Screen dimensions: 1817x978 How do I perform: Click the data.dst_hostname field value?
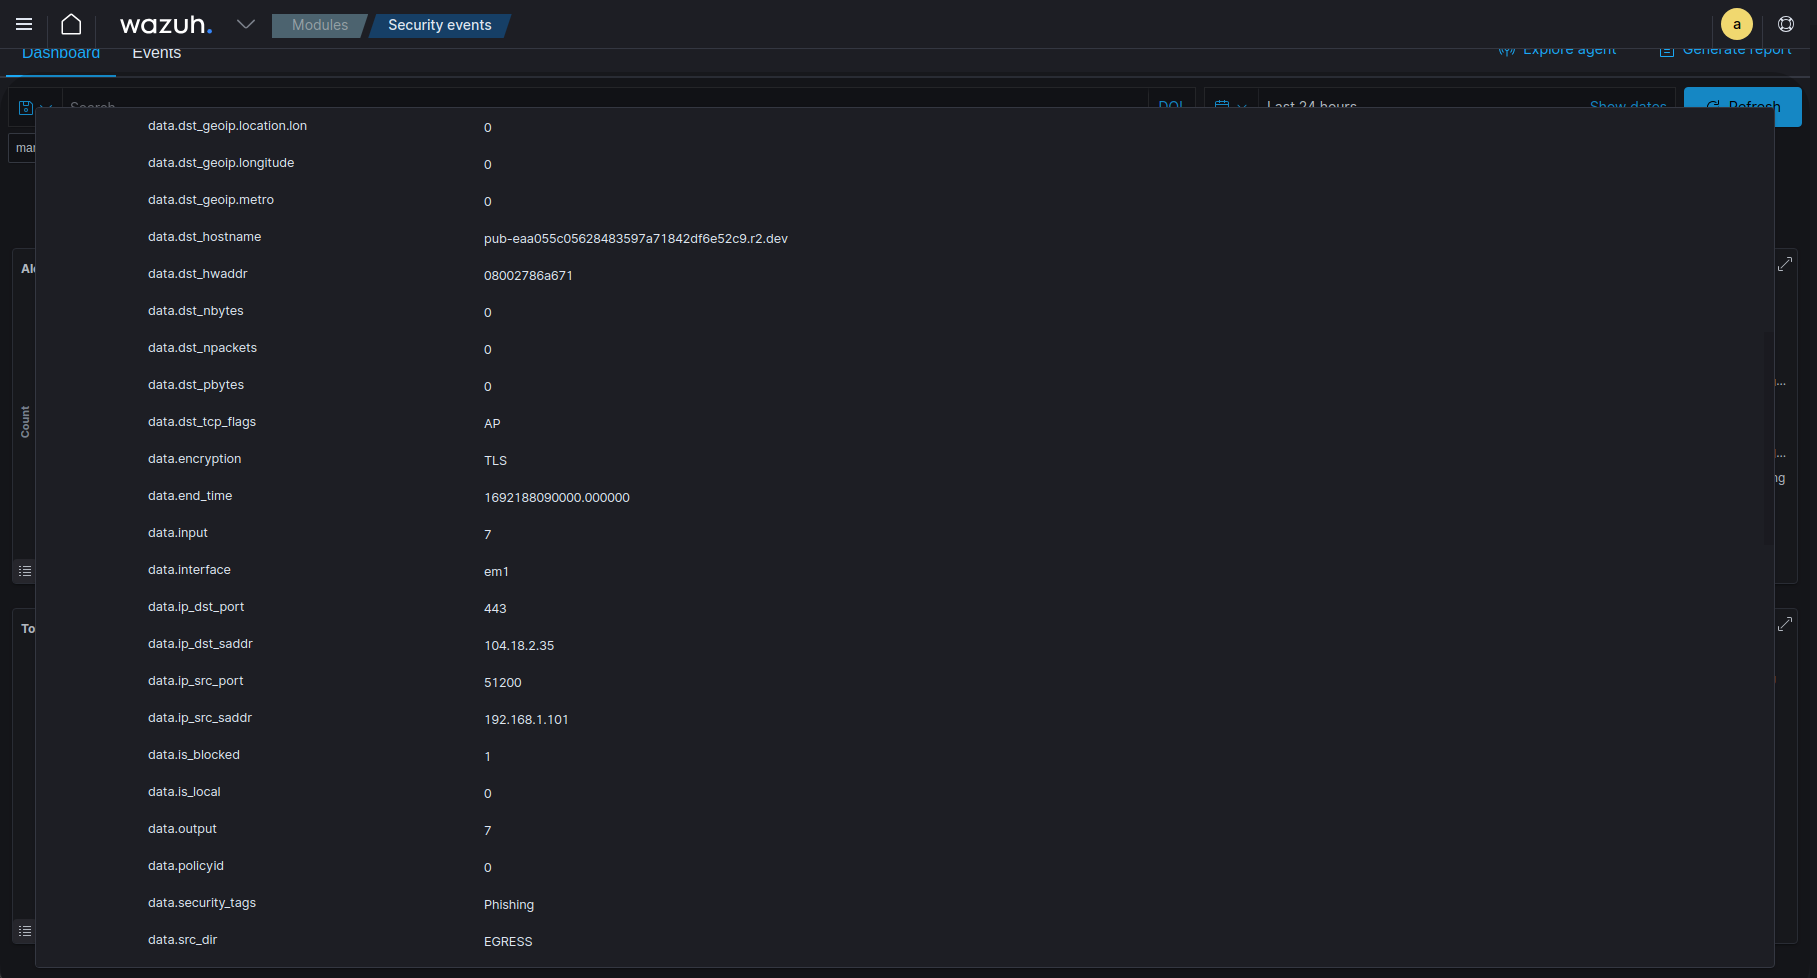(x=635, y=239)
